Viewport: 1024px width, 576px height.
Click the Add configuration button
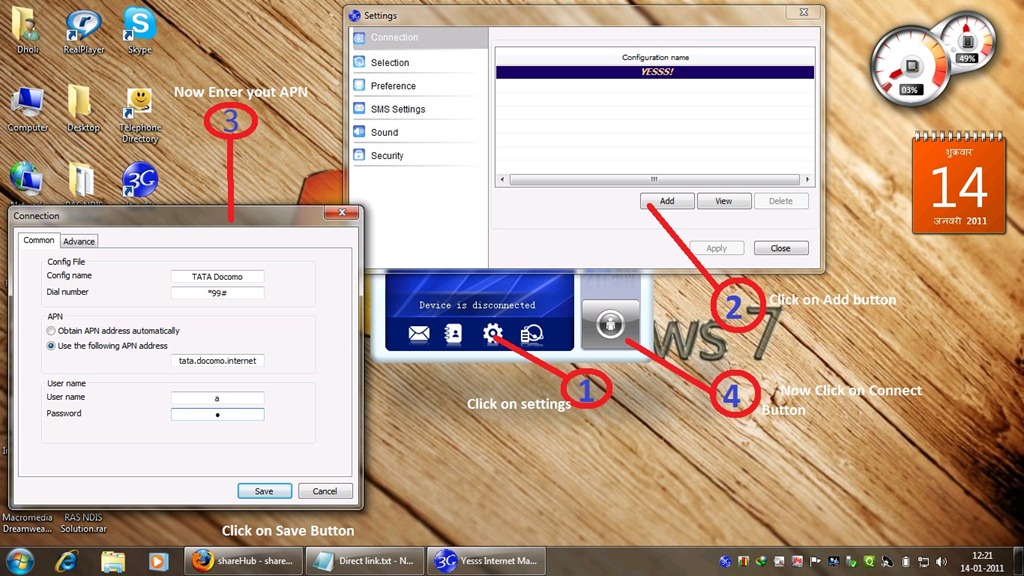666,201
